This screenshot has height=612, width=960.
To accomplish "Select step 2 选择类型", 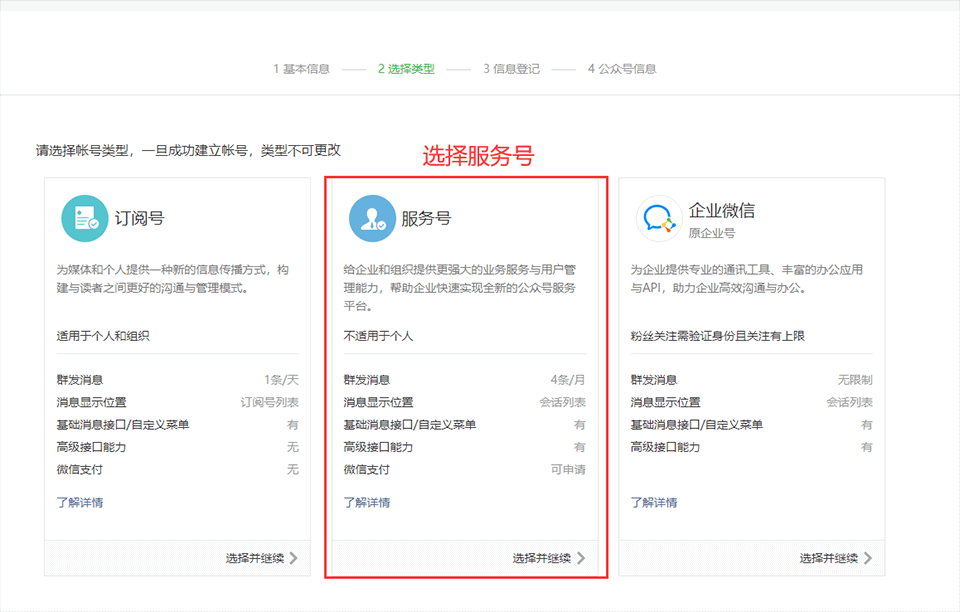I will click(406, 69).
